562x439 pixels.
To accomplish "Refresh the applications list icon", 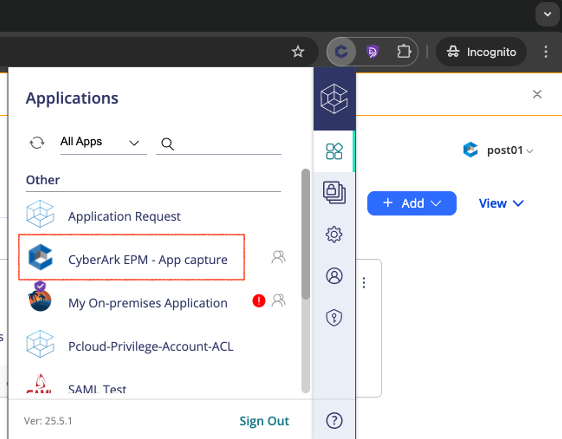I will click(x=37, y=143).
